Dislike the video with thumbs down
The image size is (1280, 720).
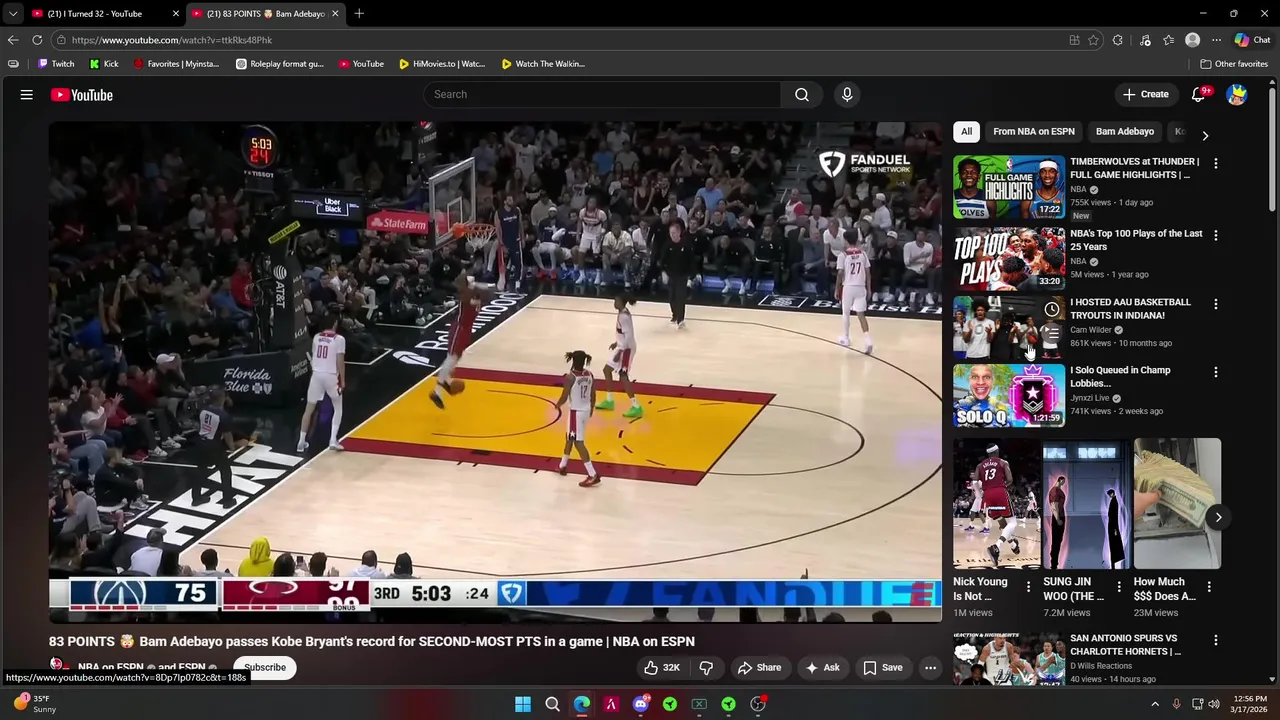coord(706,667)
